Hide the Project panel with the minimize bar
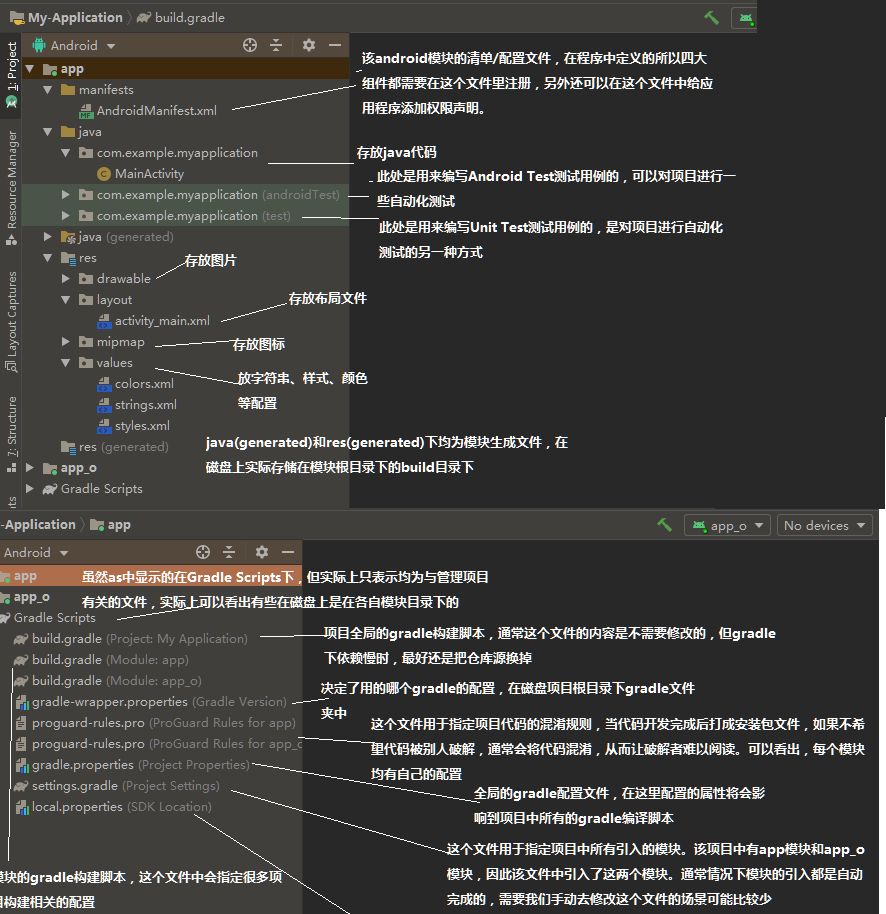This screenshot has width=886, height=914. pyautogui.click(x=334, y=45)
